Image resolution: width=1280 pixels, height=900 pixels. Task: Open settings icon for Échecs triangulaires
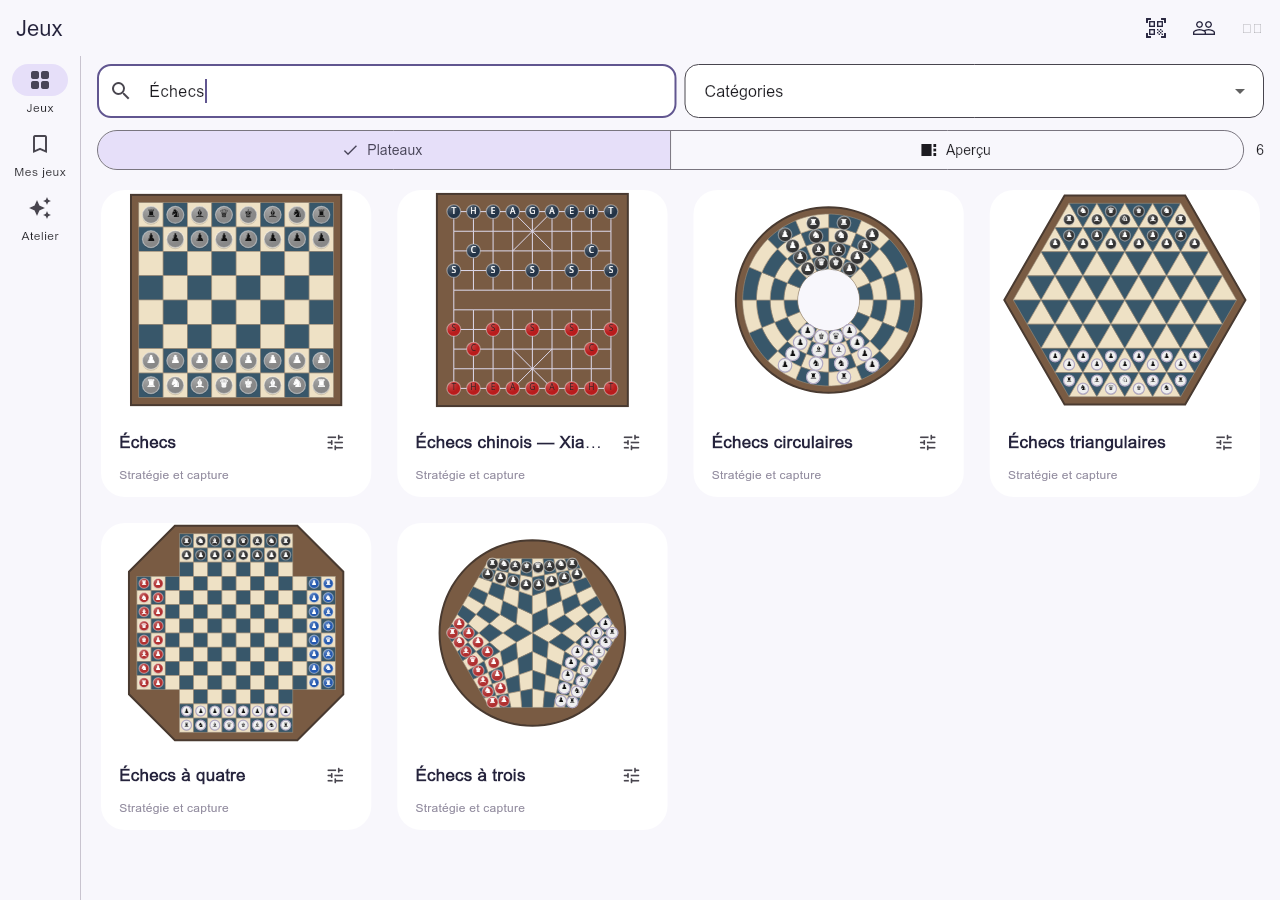click(1224, 442)
